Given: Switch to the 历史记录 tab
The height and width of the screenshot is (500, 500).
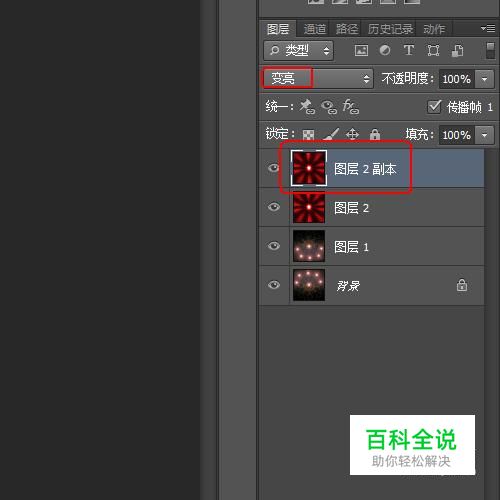Looking at the screenshot, I should 391,29.
